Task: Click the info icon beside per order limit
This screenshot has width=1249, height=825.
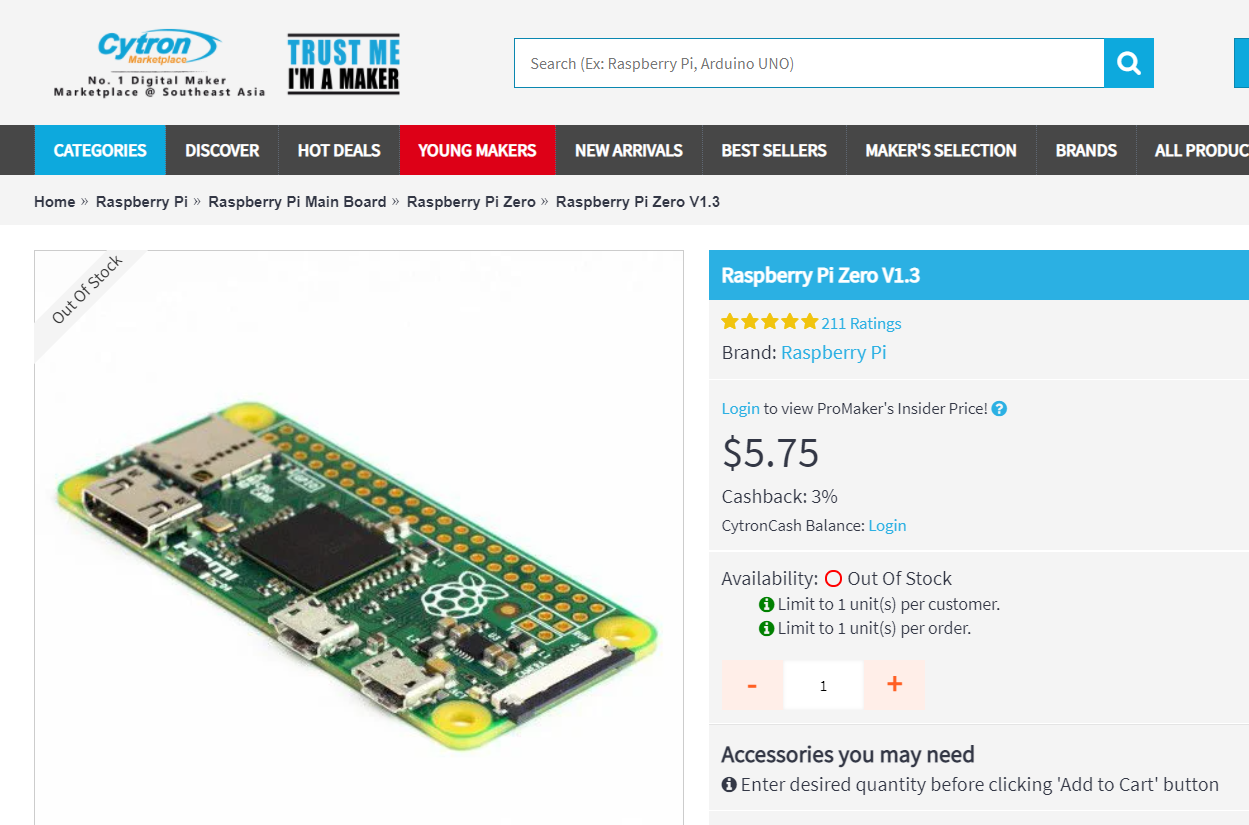Action: tap(767, 629)
